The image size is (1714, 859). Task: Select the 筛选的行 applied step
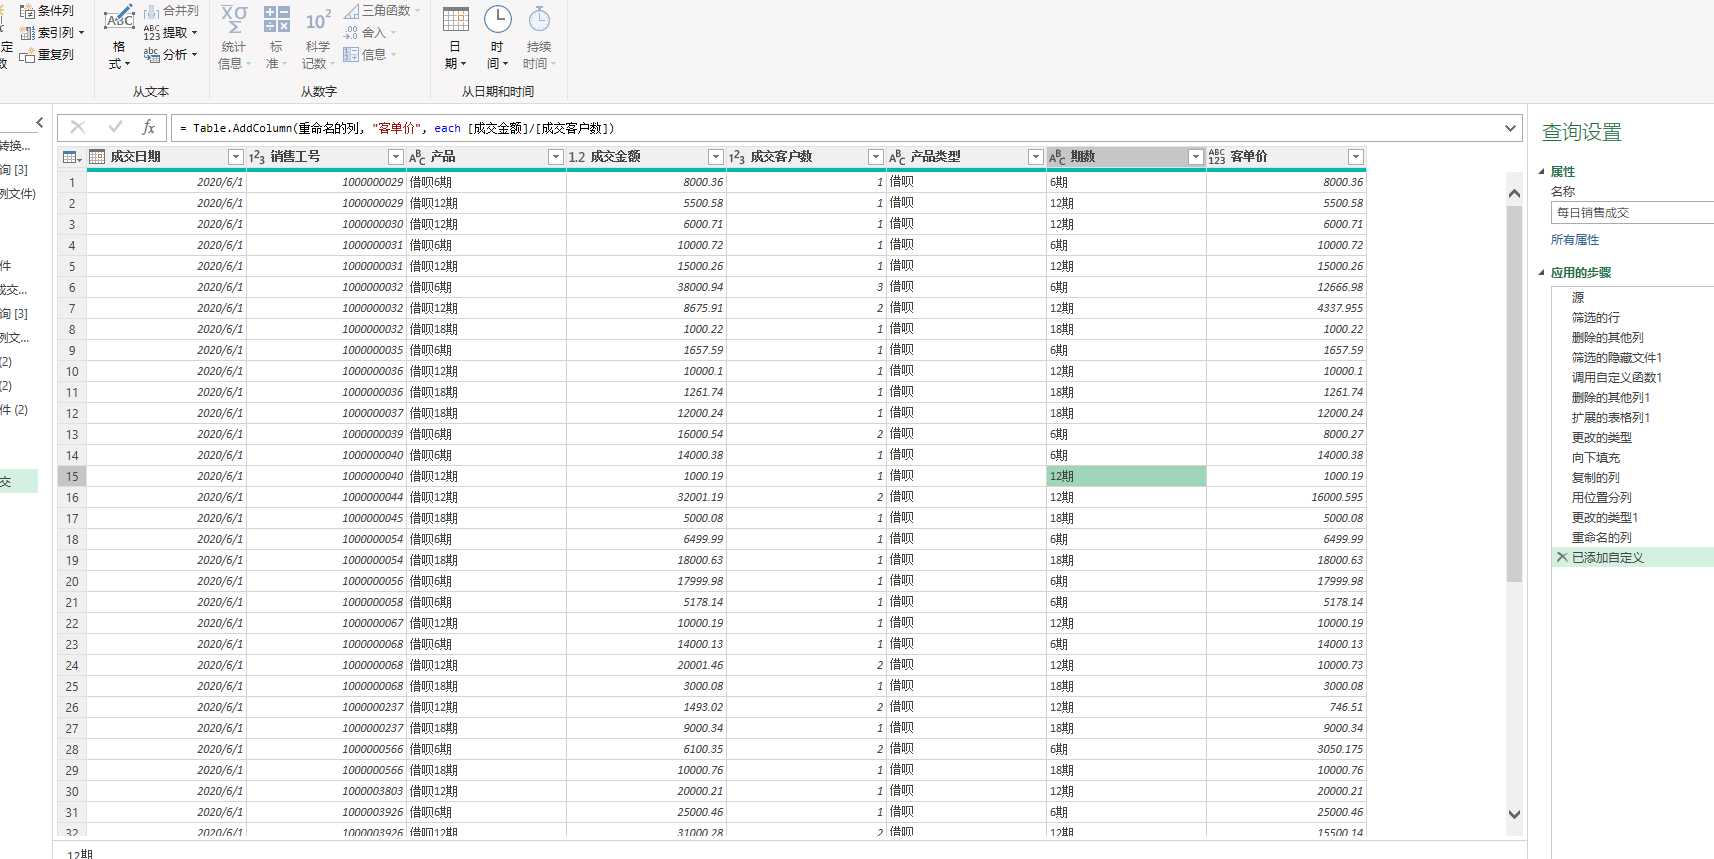(x=1596, y=317)
